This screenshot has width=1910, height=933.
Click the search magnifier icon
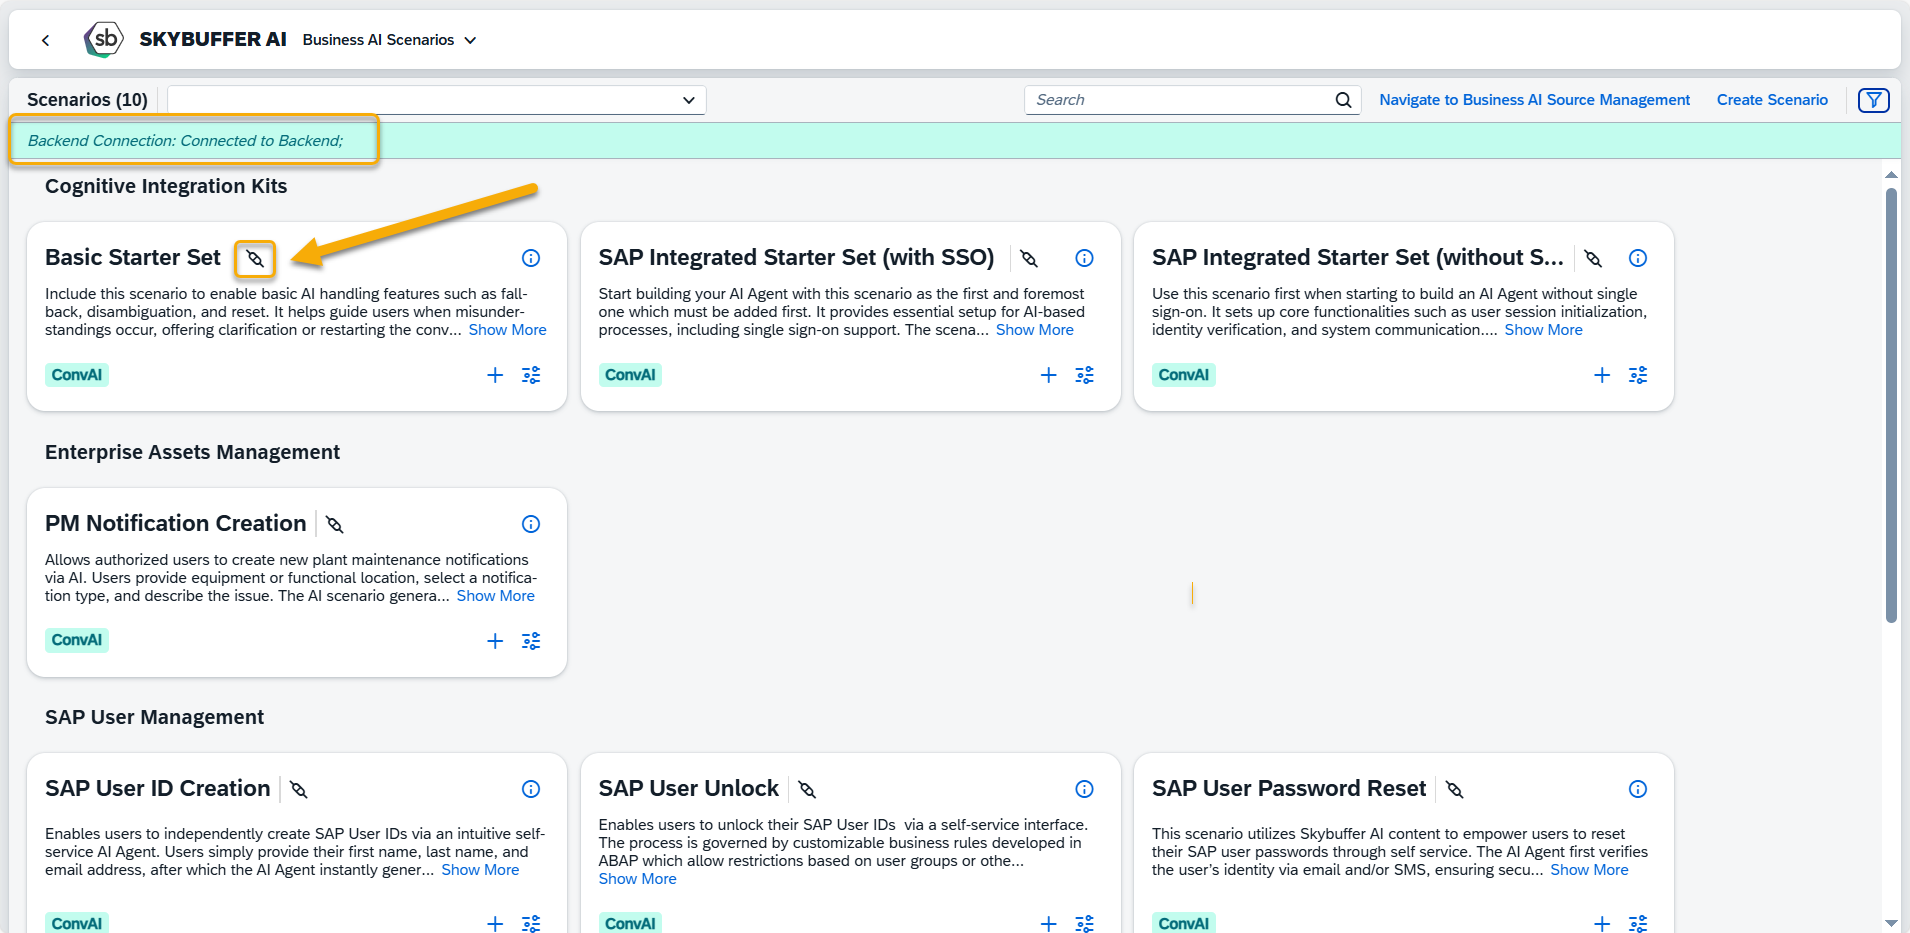pos(1343,100)
